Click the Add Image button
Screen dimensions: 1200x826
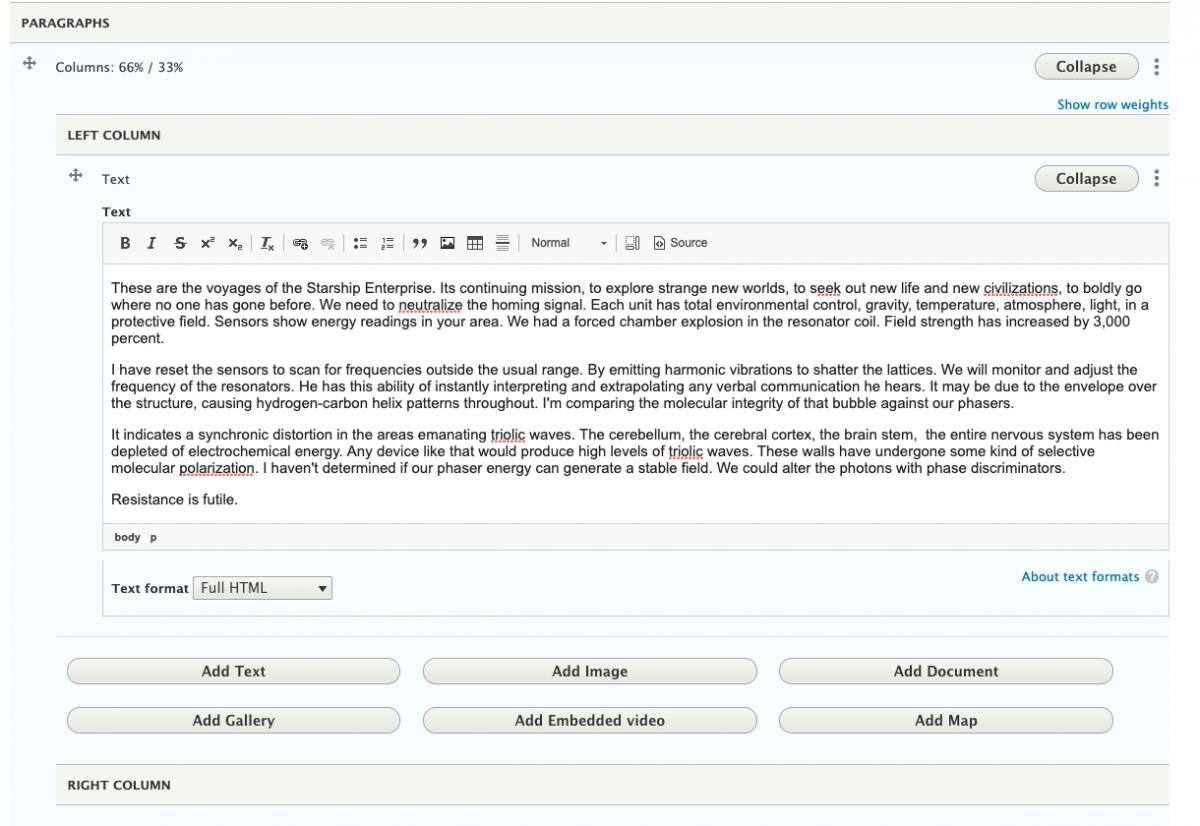[590, 671]
